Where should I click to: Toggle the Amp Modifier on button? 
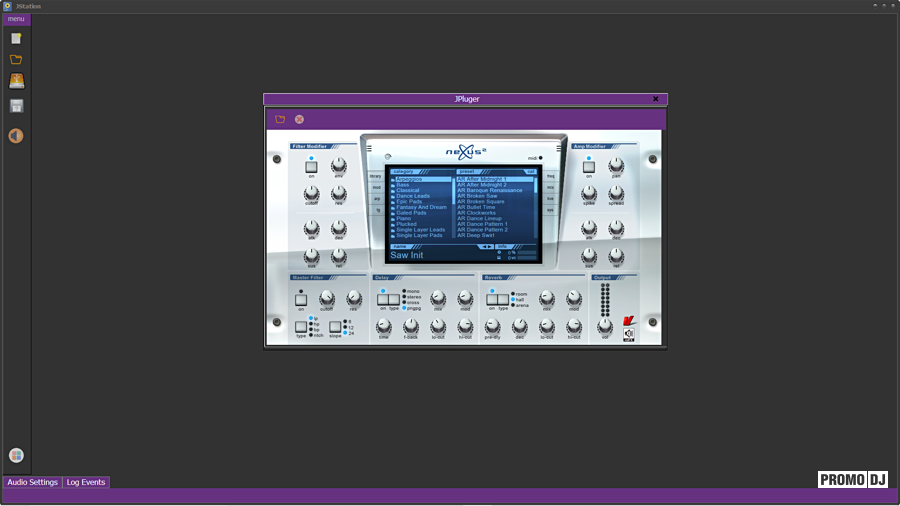pos(589,167)
